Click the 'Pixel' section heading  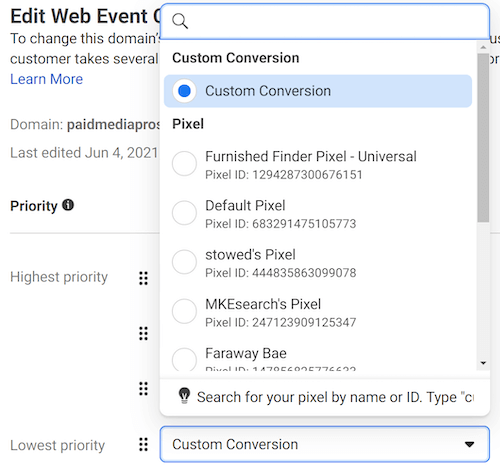click(188, 124)
